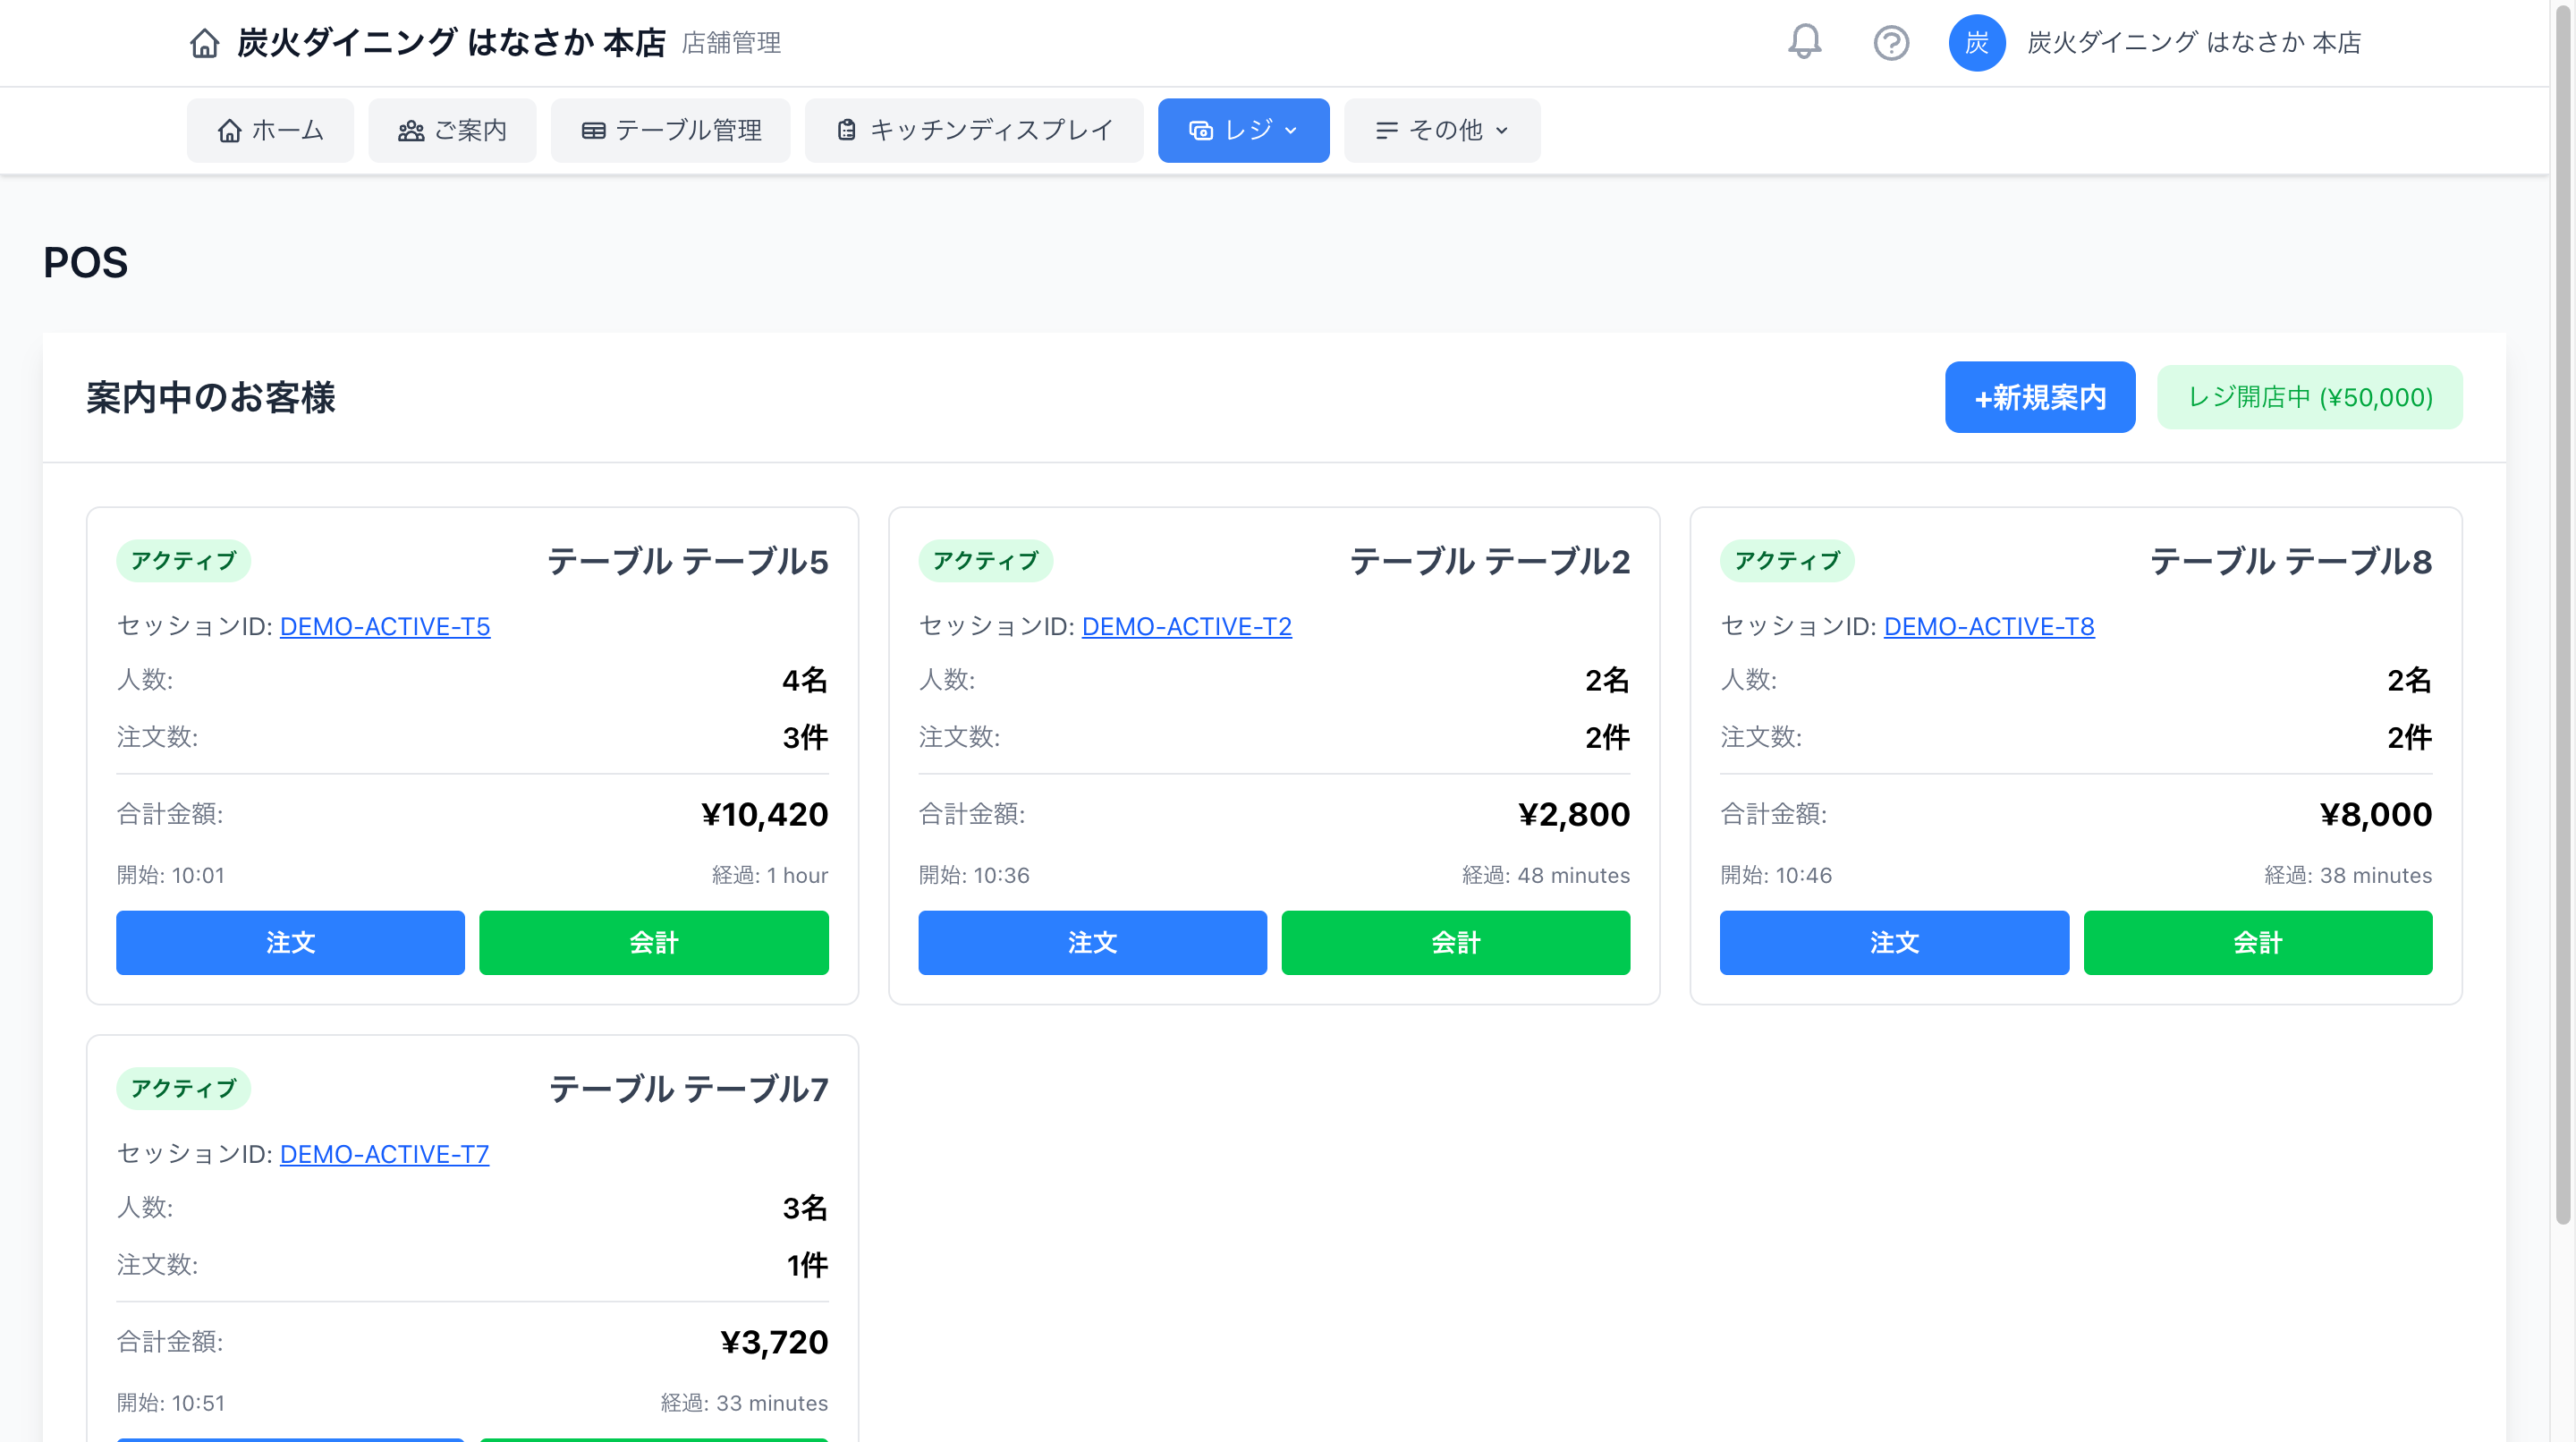Click the ¥3,720 total amount
Screen dimensions: 2576x1442
click(x=774, y=1342)
